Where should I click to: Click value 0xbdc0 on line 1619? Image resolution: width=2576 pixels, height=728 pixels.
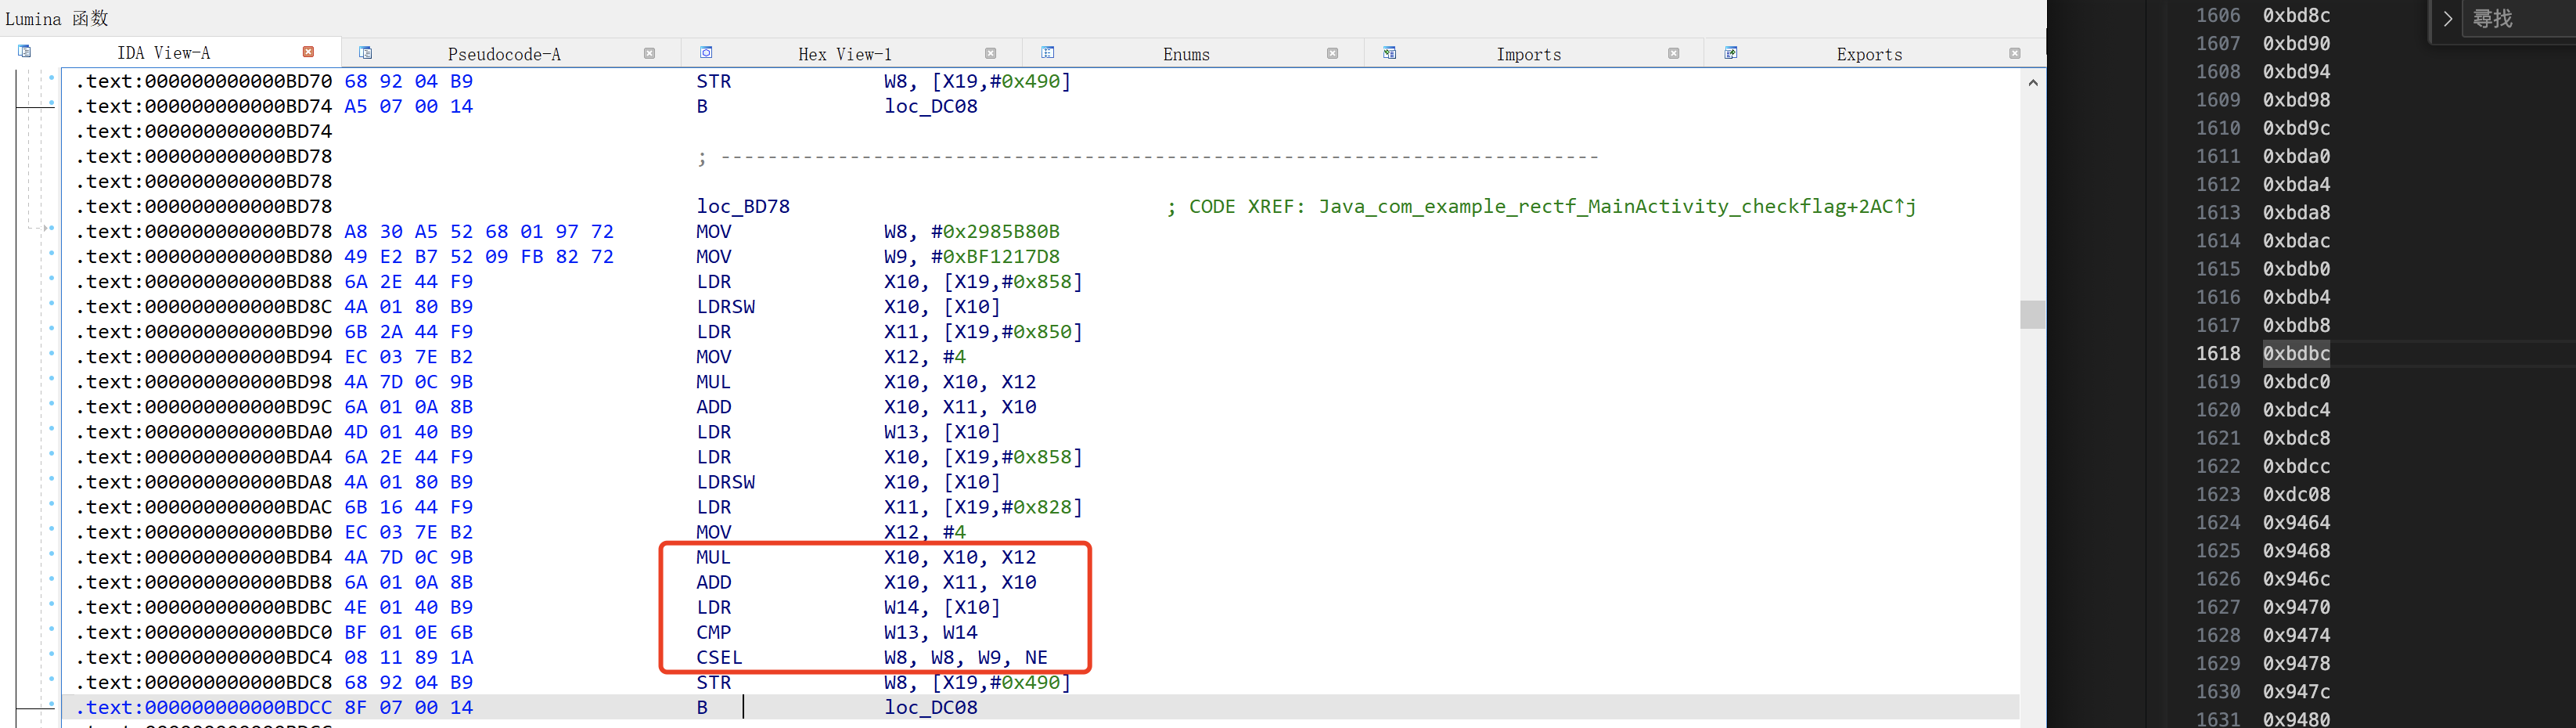[x=2296, y=381]
